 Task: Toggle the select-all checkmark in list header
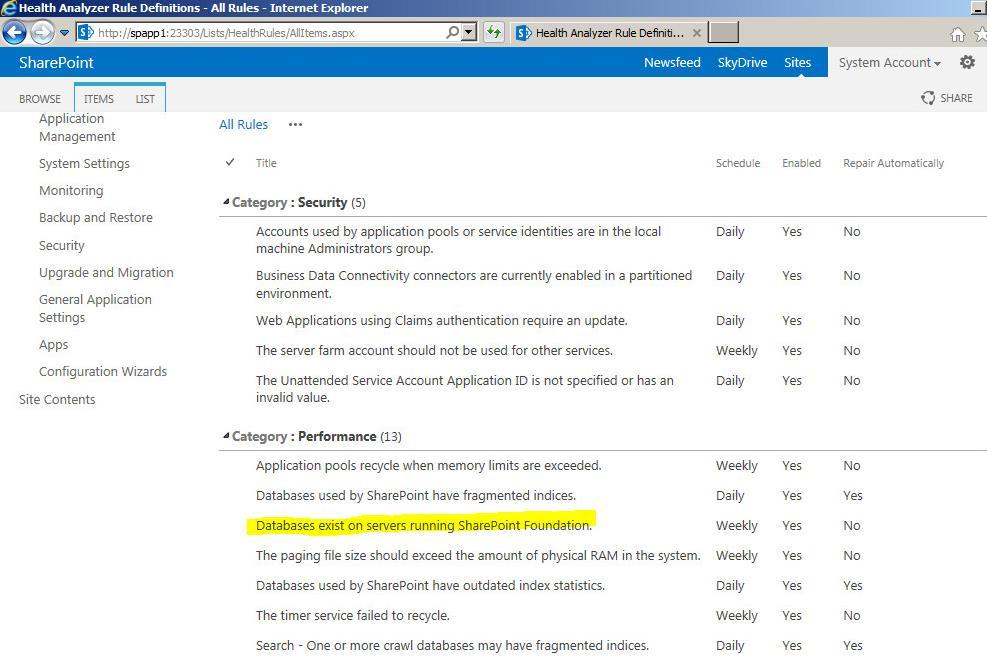point(230,162)
